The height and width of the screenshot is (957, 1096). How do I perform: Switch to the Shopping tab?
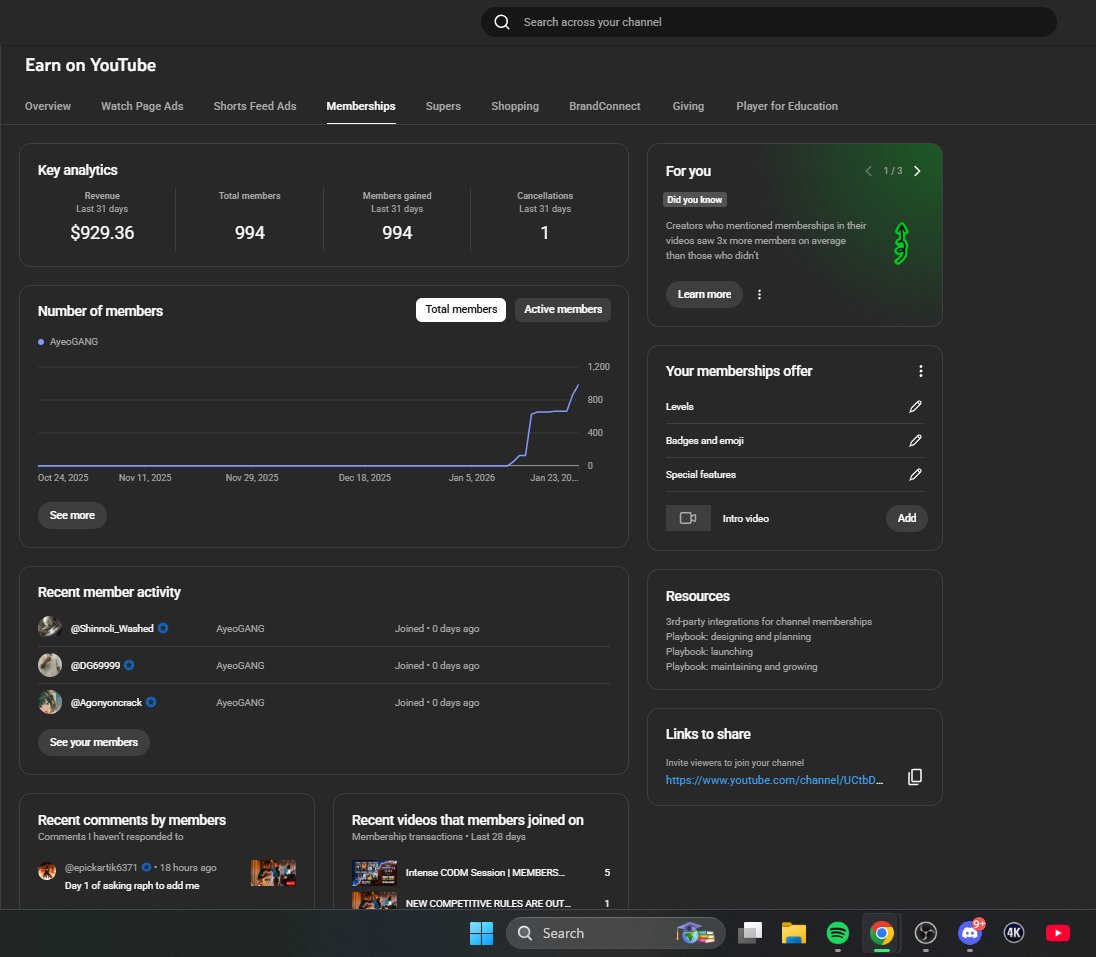(515, 106)
